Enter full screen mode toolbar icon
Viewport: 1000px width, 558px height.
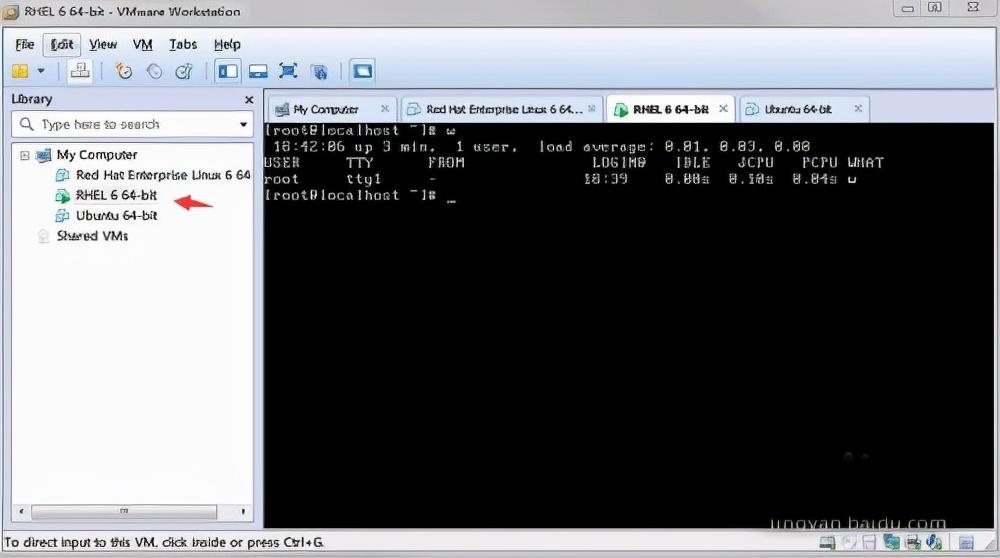click(x=288, y=71)
